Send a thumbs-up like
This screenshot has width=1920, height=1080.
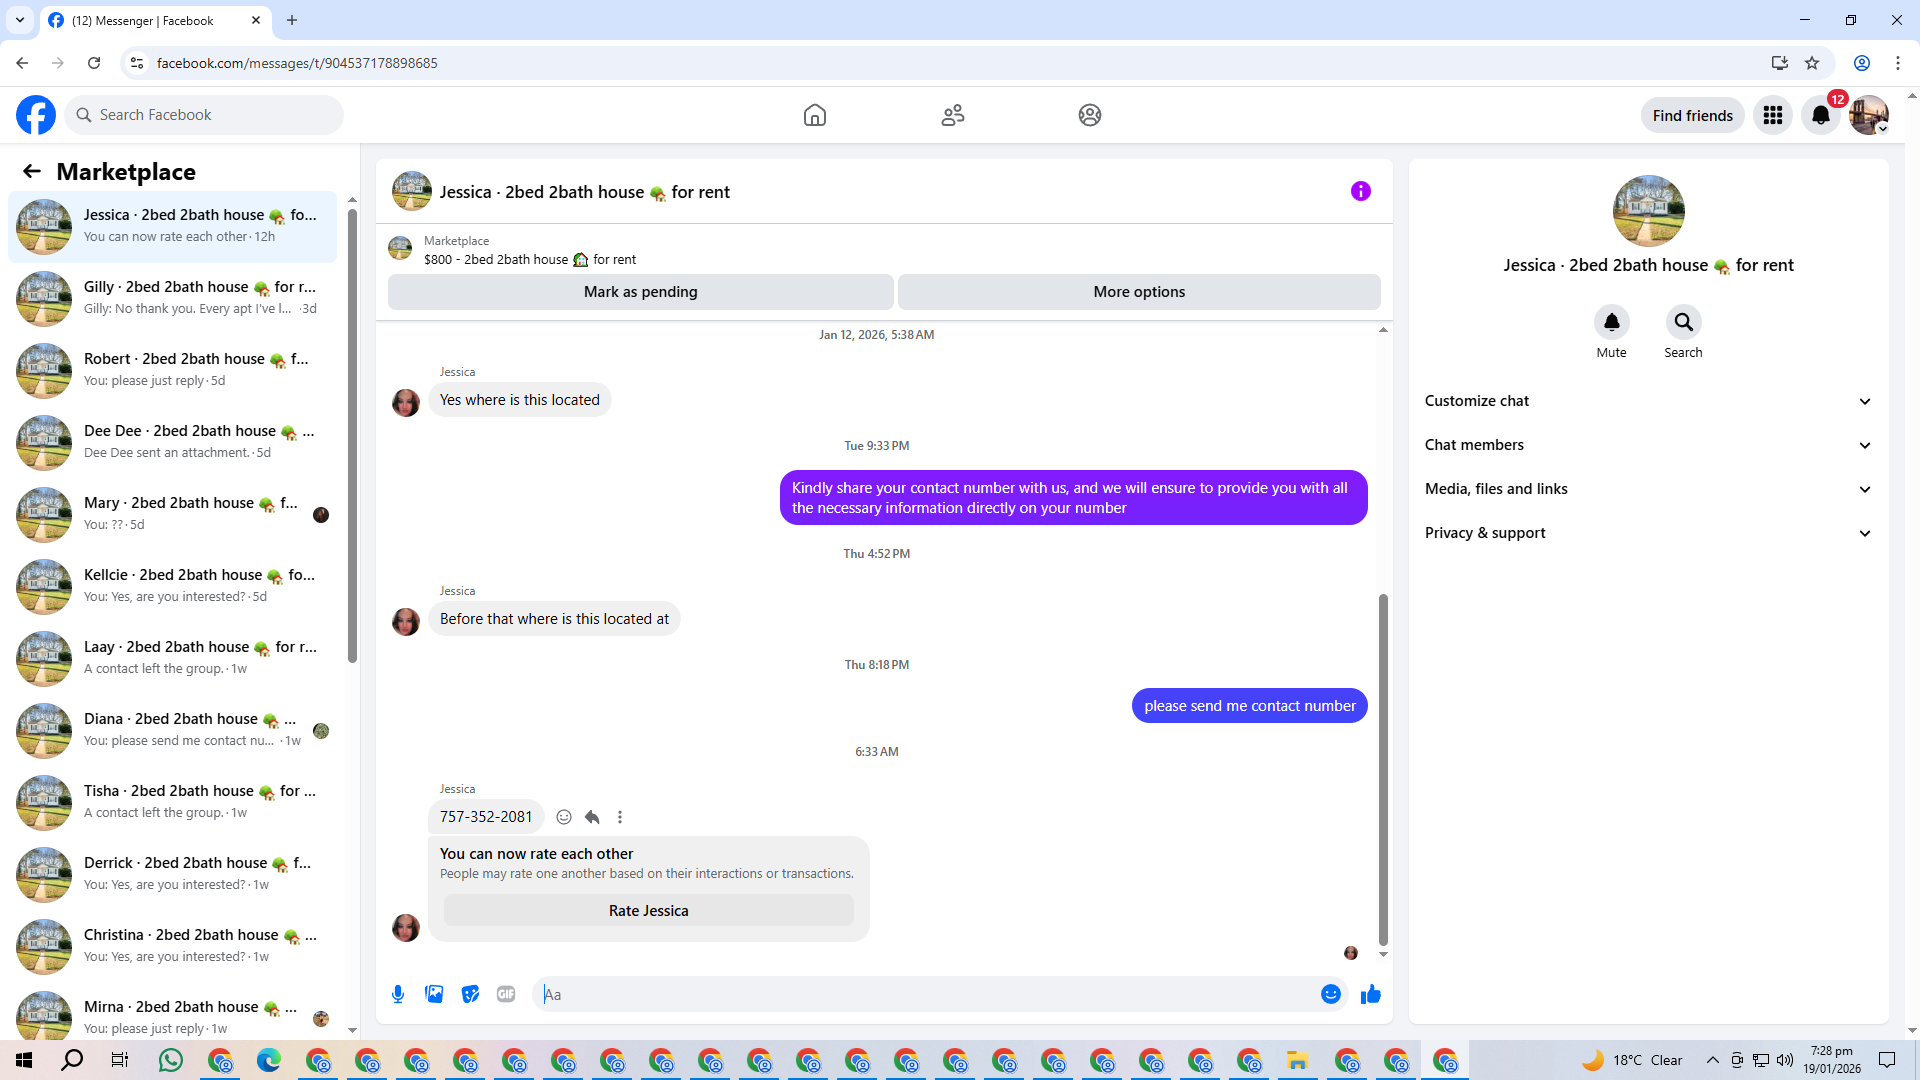[1370, 994]
